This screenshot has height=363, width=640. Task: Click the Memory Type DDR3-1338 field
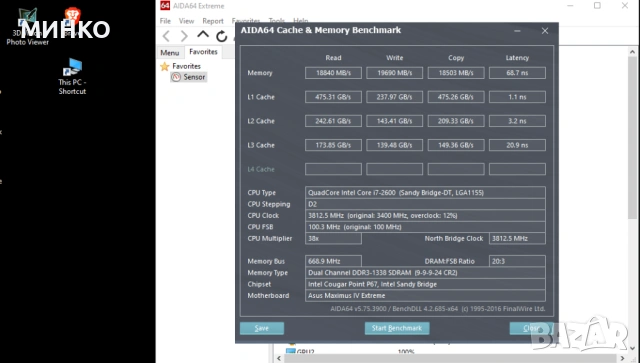click(x=425, y=273)
